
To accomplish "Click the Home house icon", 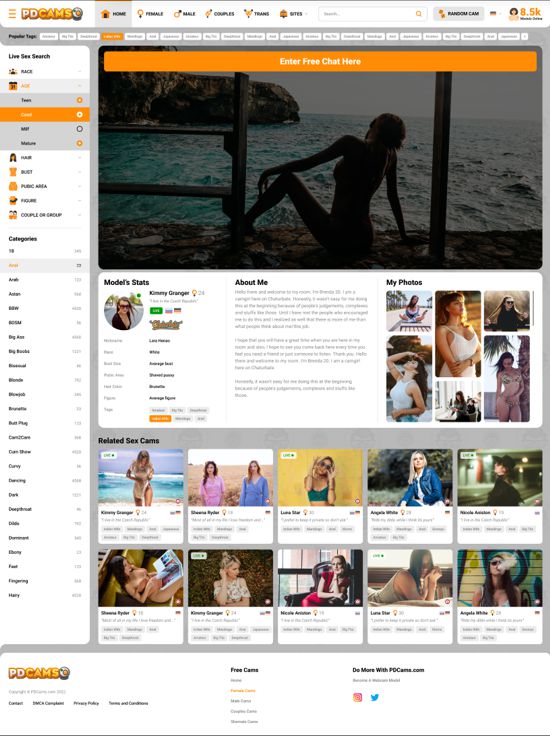I will pos(106,14).
